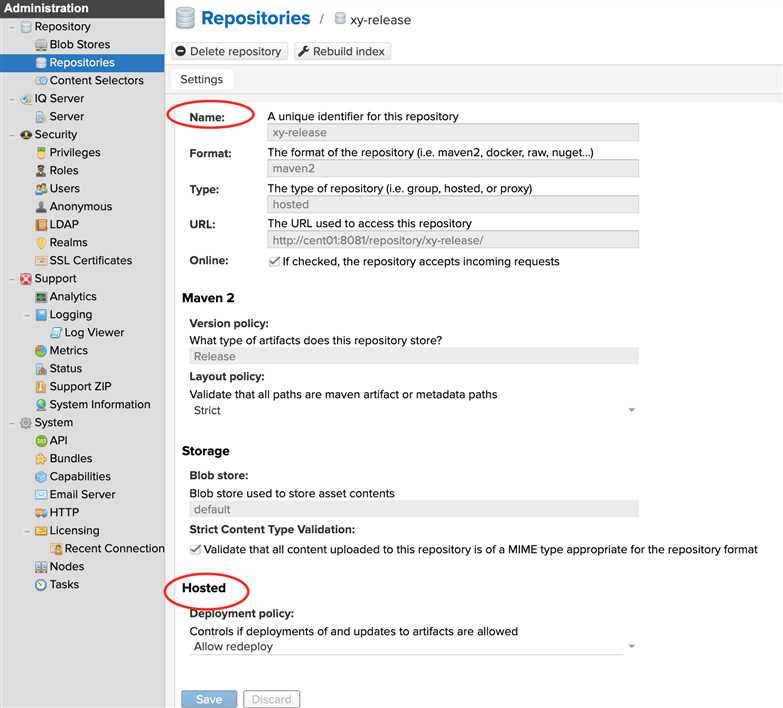
Task: Click the LDAP book icon
Action: (x=41, y=225)
